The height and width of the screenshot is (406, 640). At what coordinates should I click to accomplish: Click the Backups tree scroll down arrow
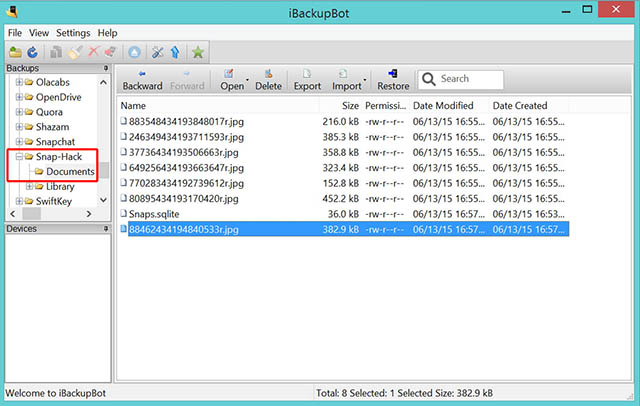click(104, 200)
